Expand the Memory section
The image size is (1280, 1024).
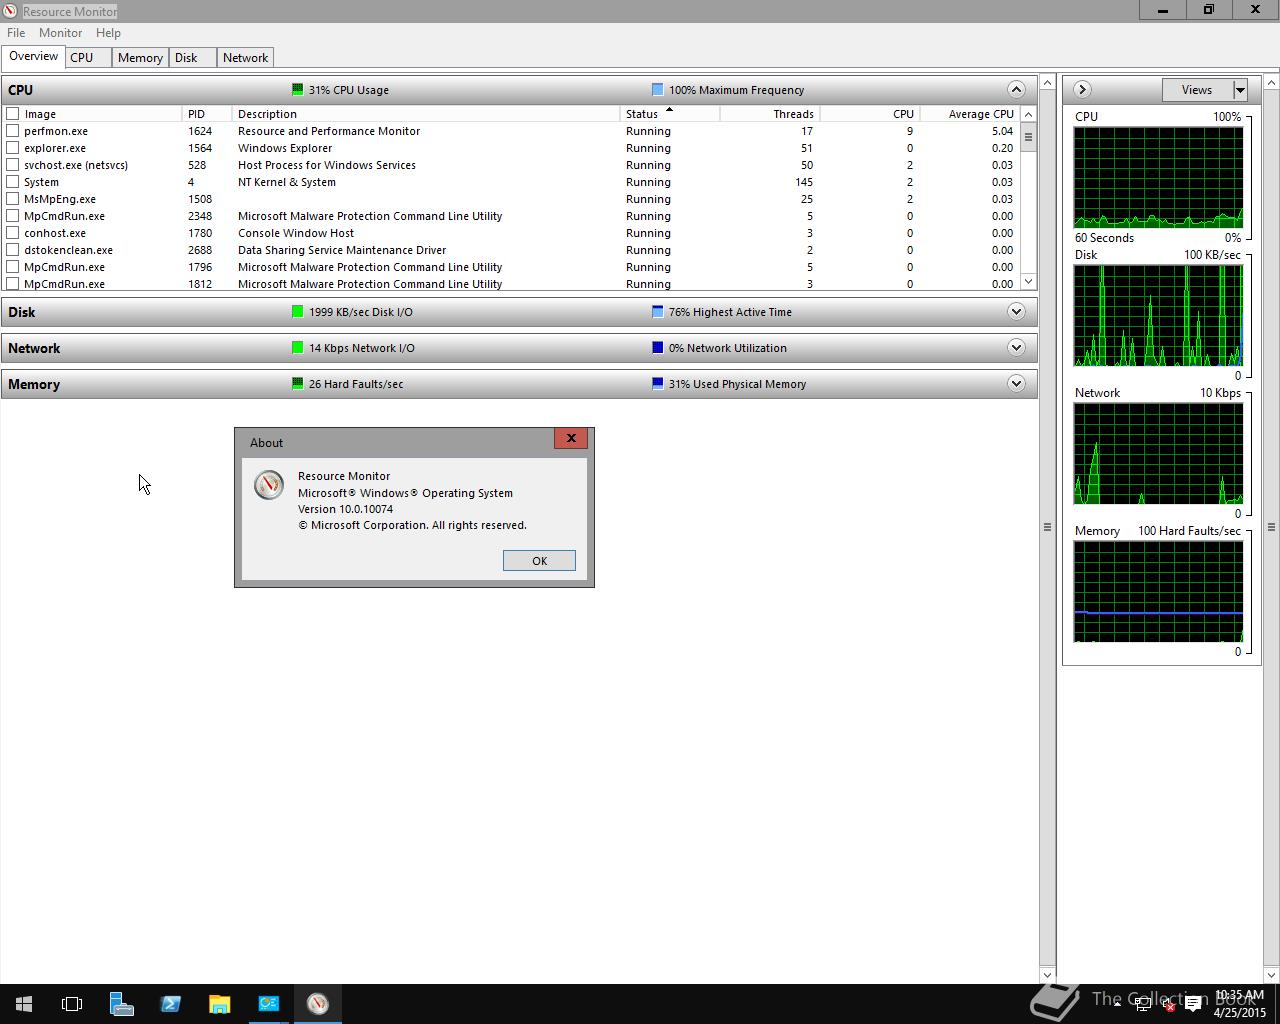tap(1016, 384)
